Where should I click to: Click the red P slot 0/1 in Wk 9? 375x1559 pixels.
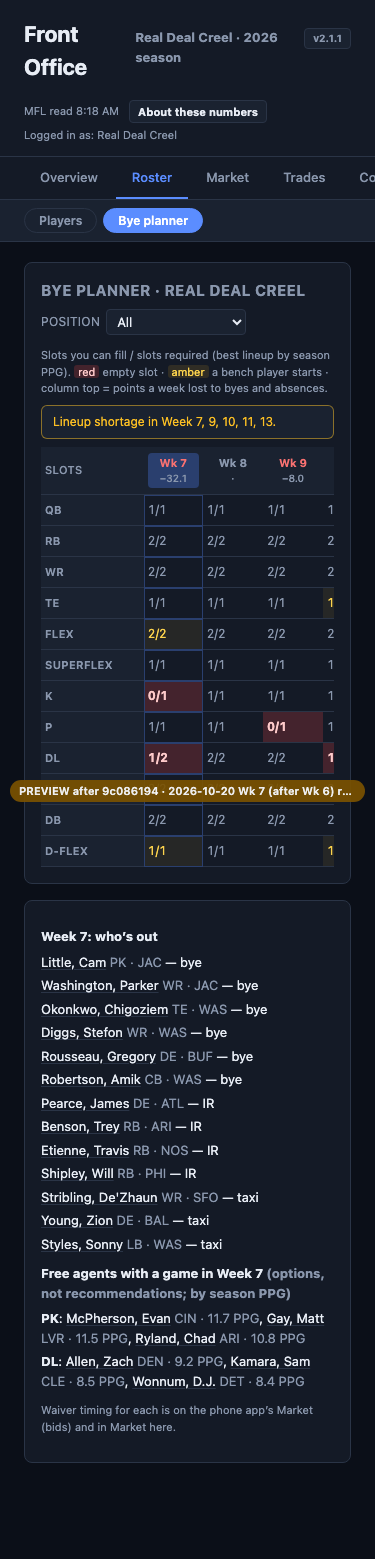tap(293, 727)
